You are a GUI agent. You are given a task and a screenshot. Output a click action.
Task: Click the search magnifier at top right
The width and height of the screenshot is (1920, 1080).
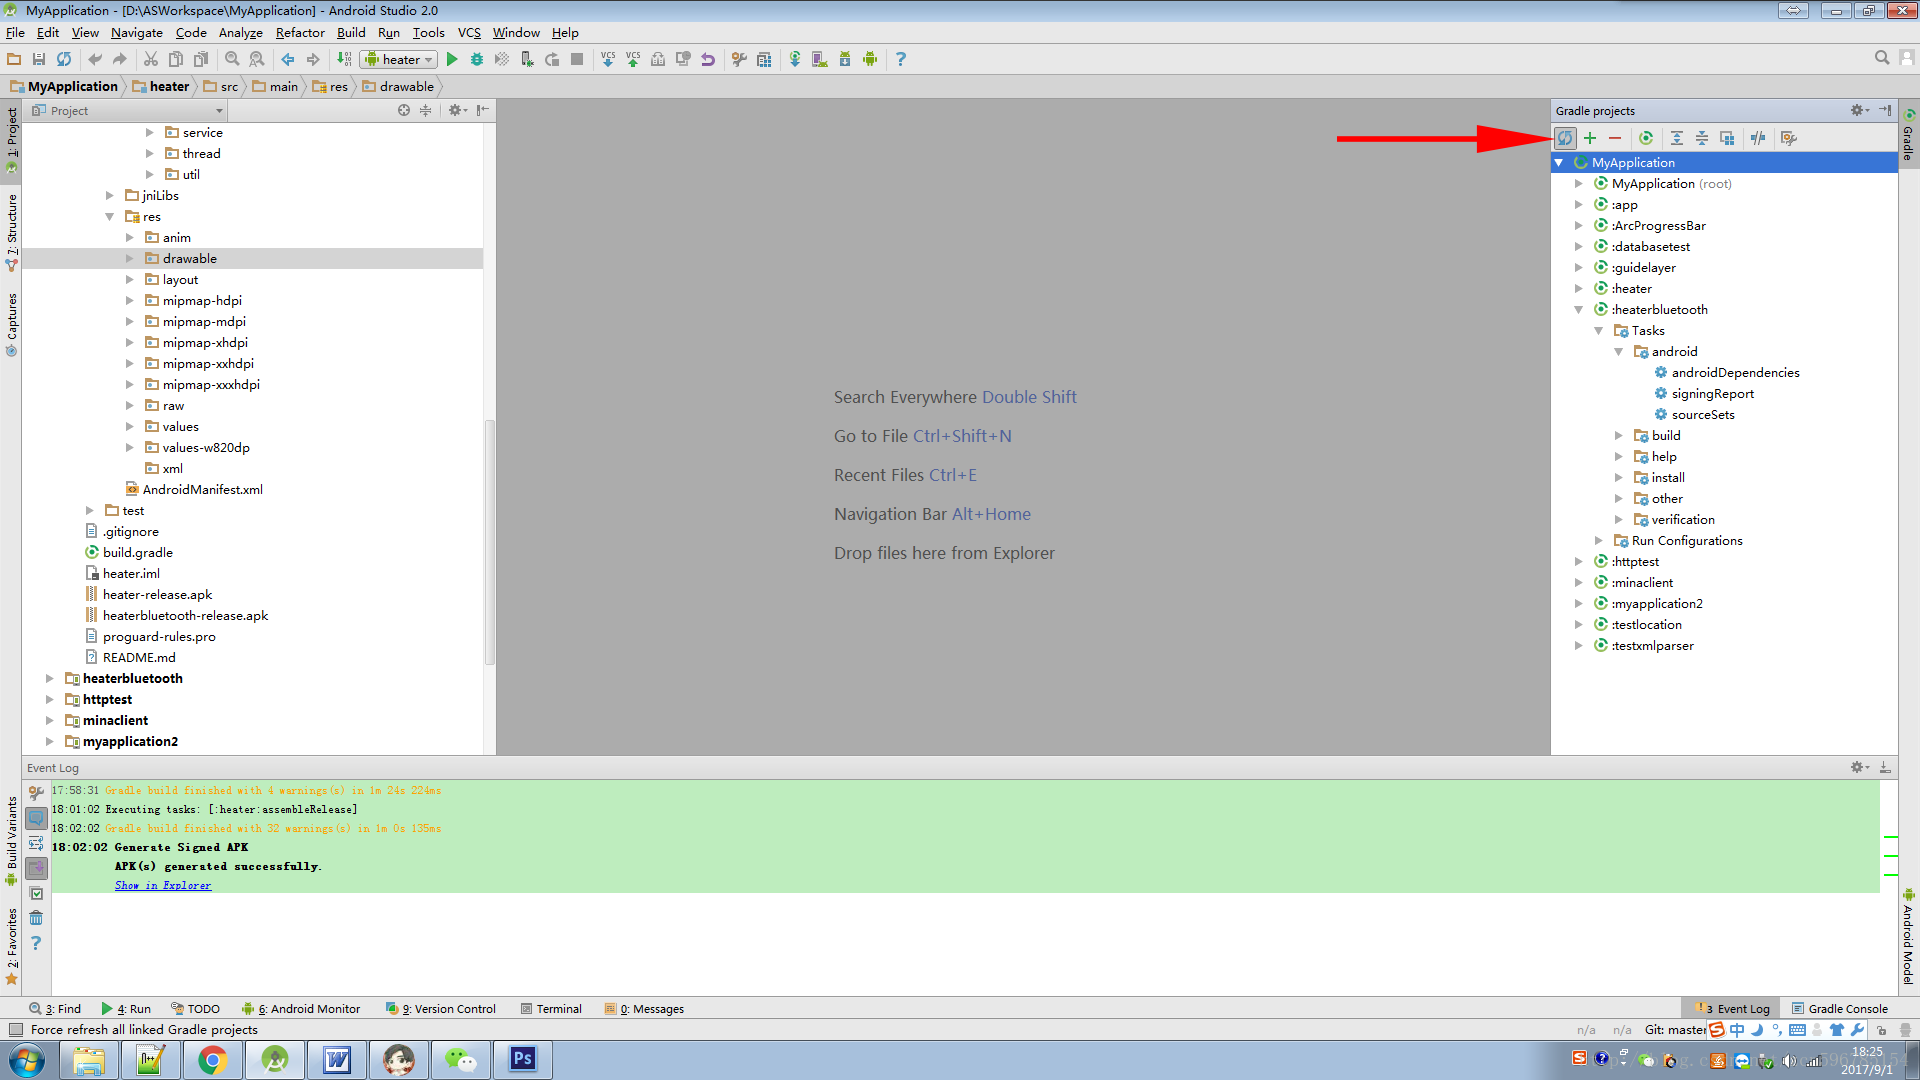coord(1882,58)
